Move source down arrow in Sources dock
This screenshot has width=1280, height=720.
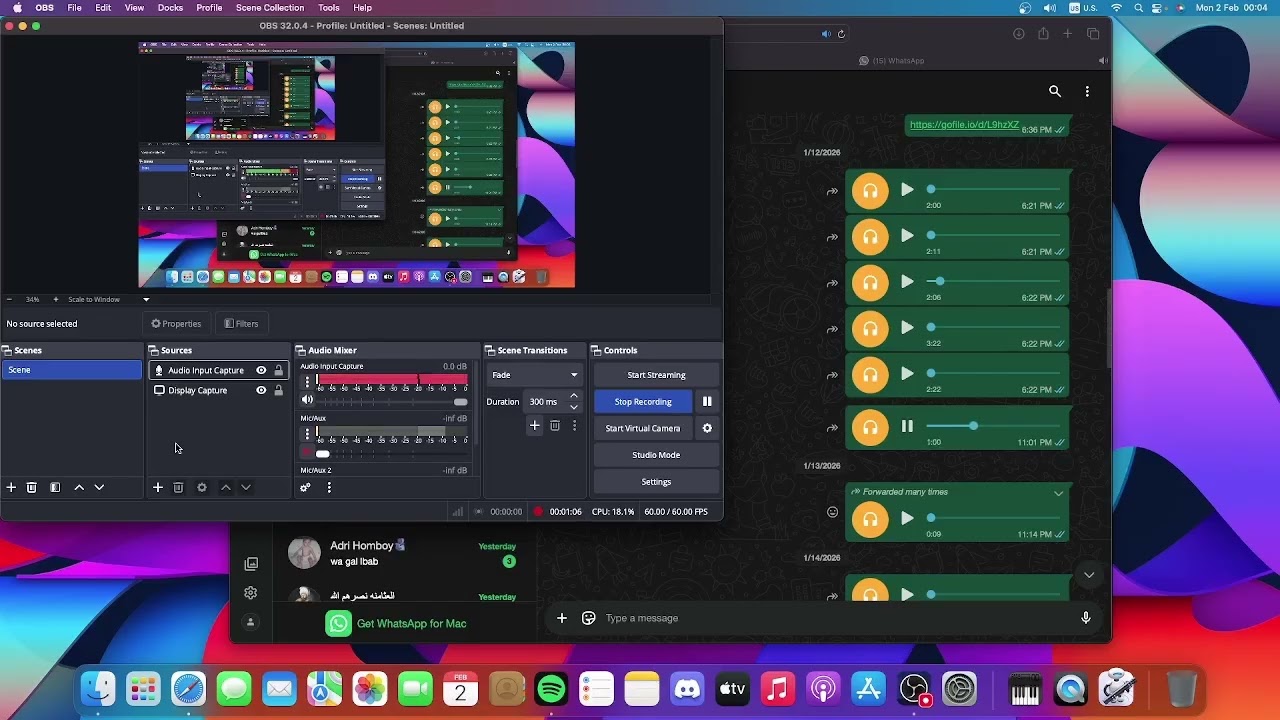tap(246, 487)
